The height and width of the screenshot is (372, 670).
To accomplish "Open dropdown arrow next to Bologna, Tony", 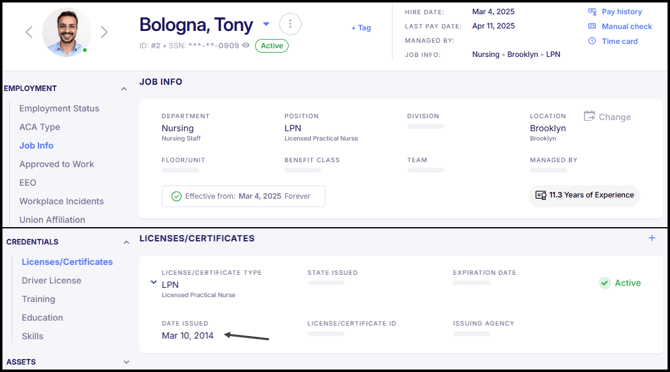I will pyautogui.click(x=266, y=24).
